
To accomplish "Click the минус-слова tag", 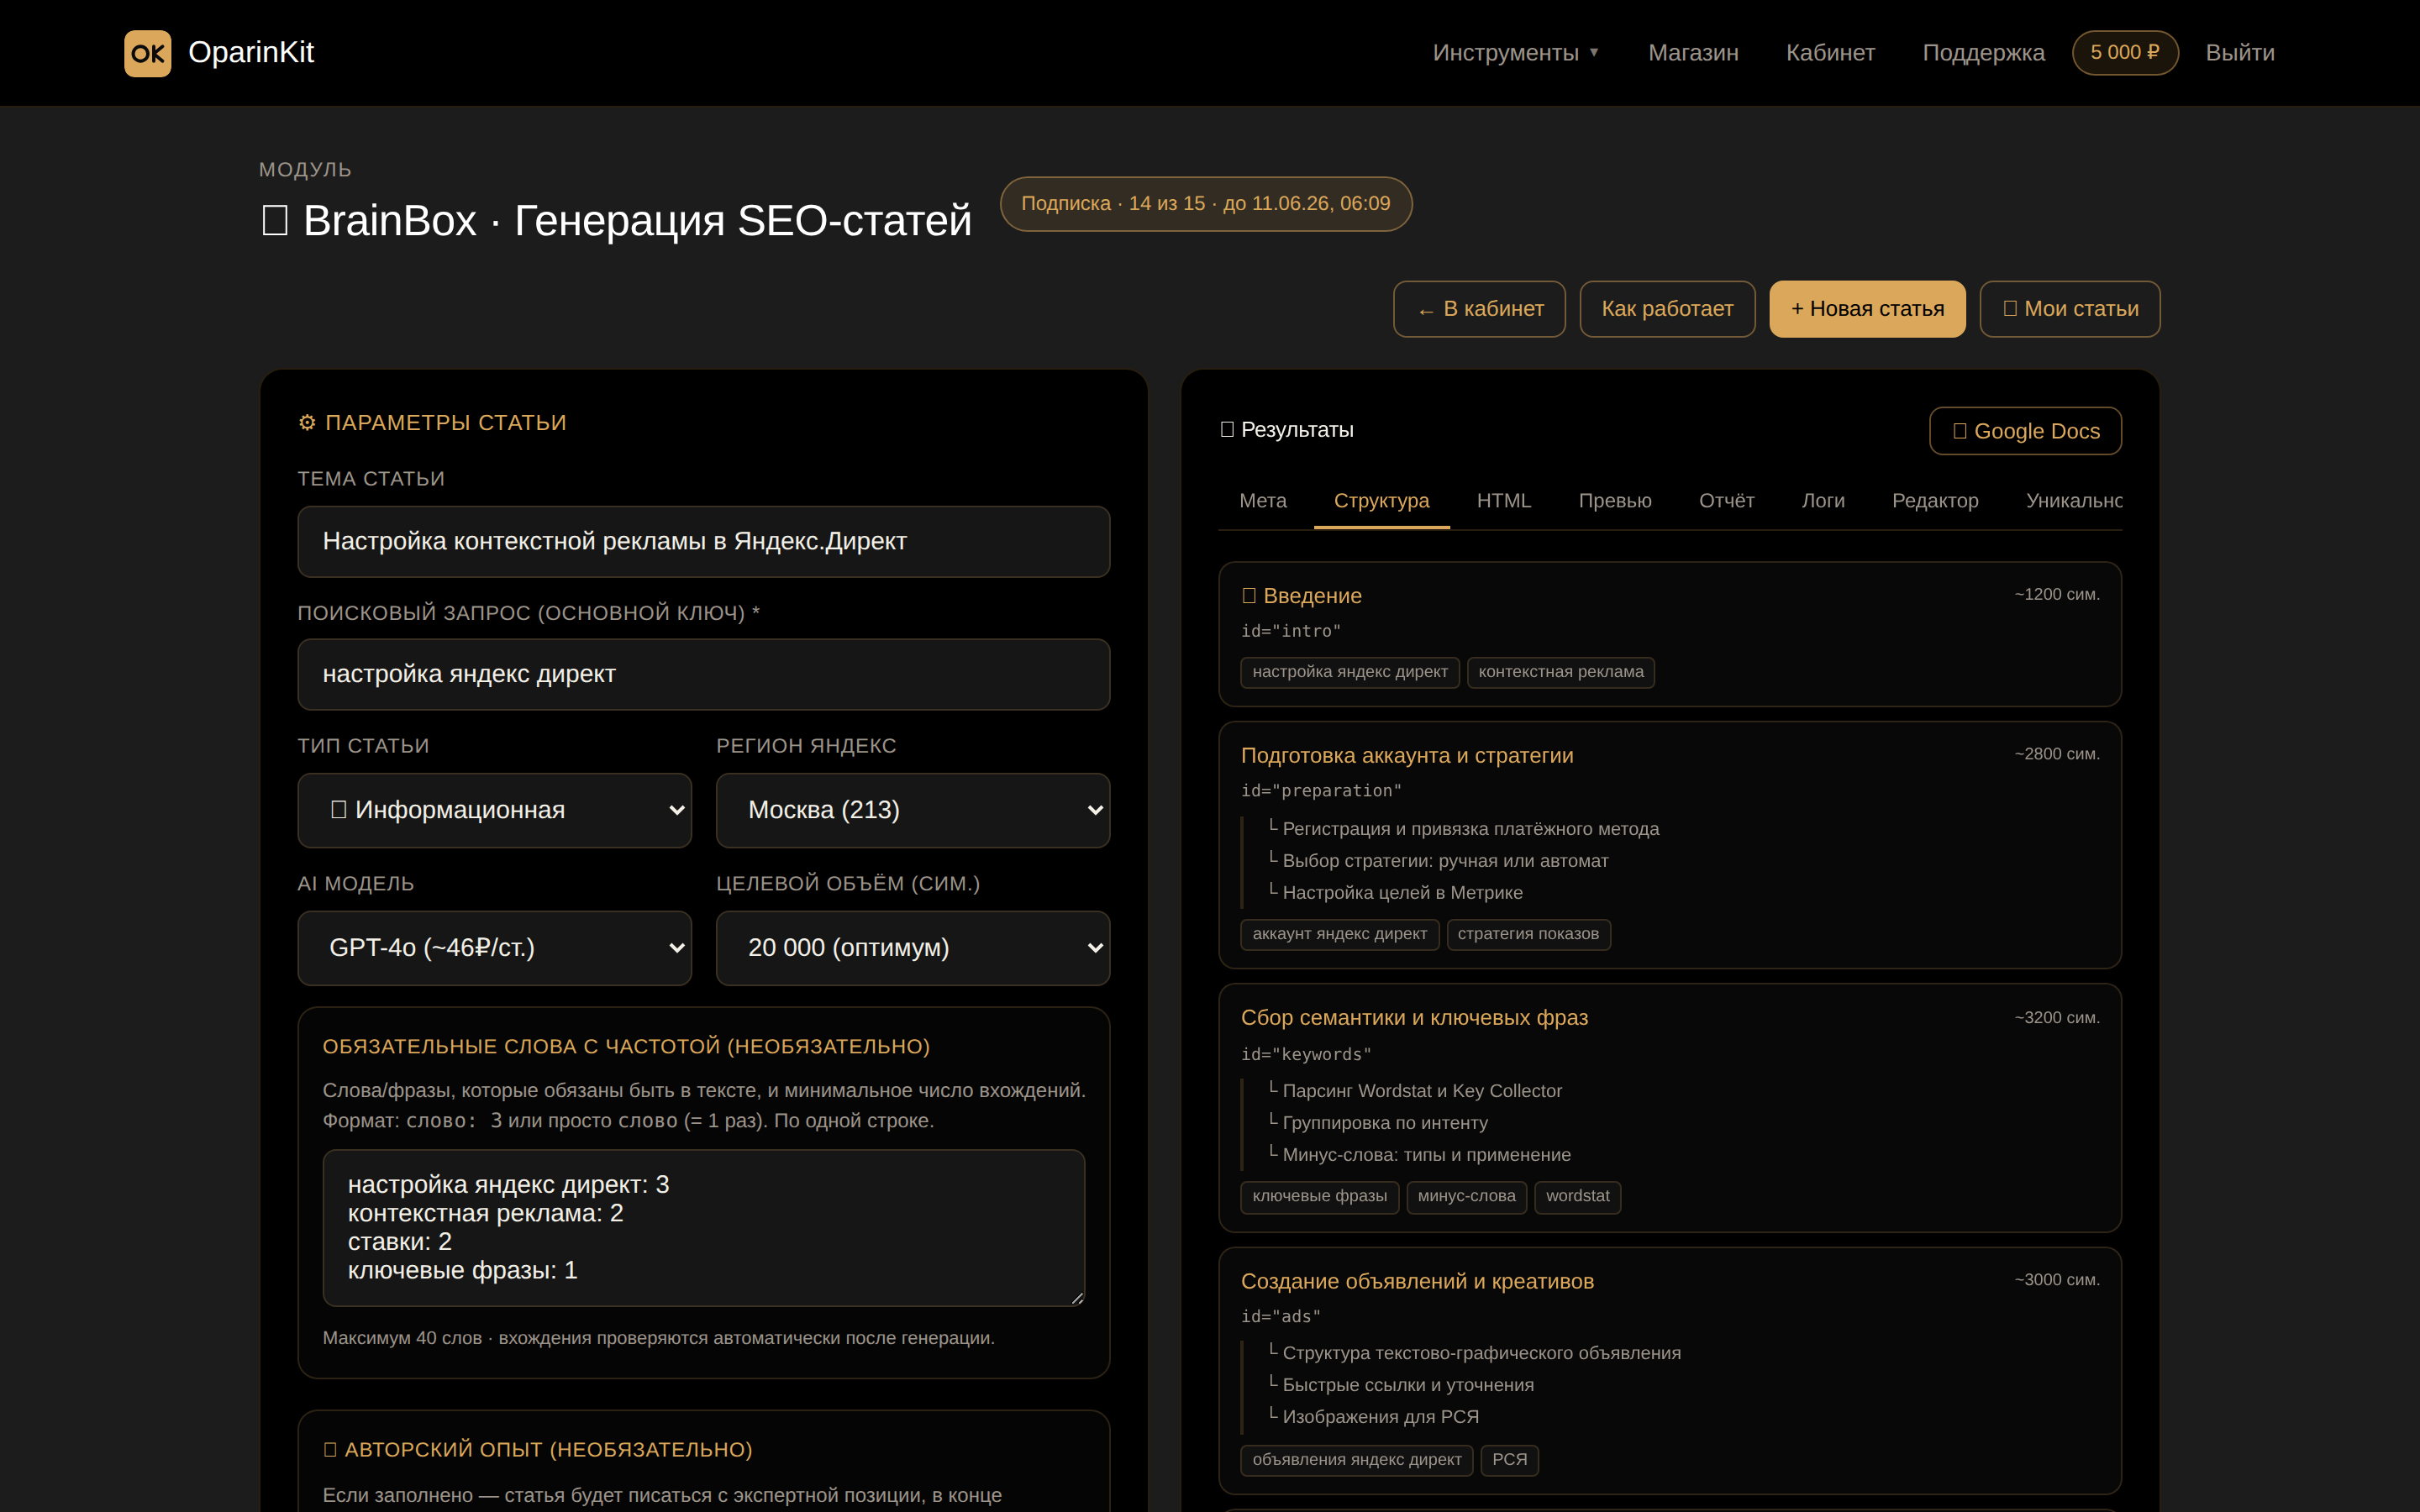I will coord(1466,1196).
